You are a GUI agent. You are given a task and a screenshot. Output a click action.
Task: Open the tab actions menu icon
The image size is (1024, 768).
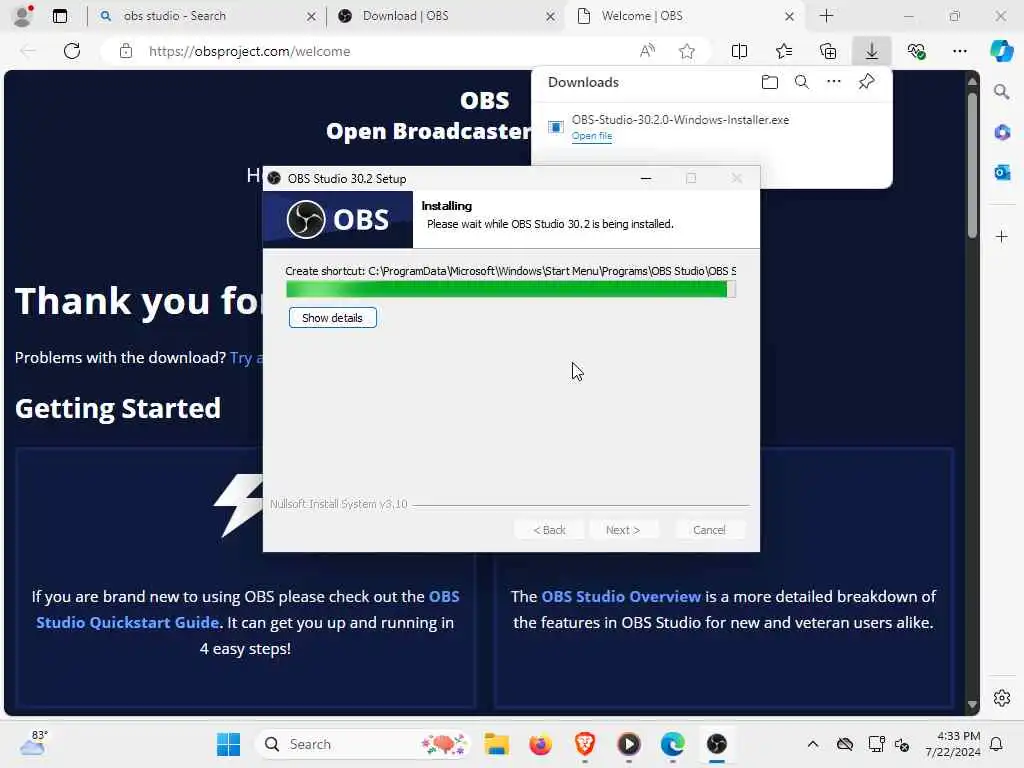tap(60, 16)
